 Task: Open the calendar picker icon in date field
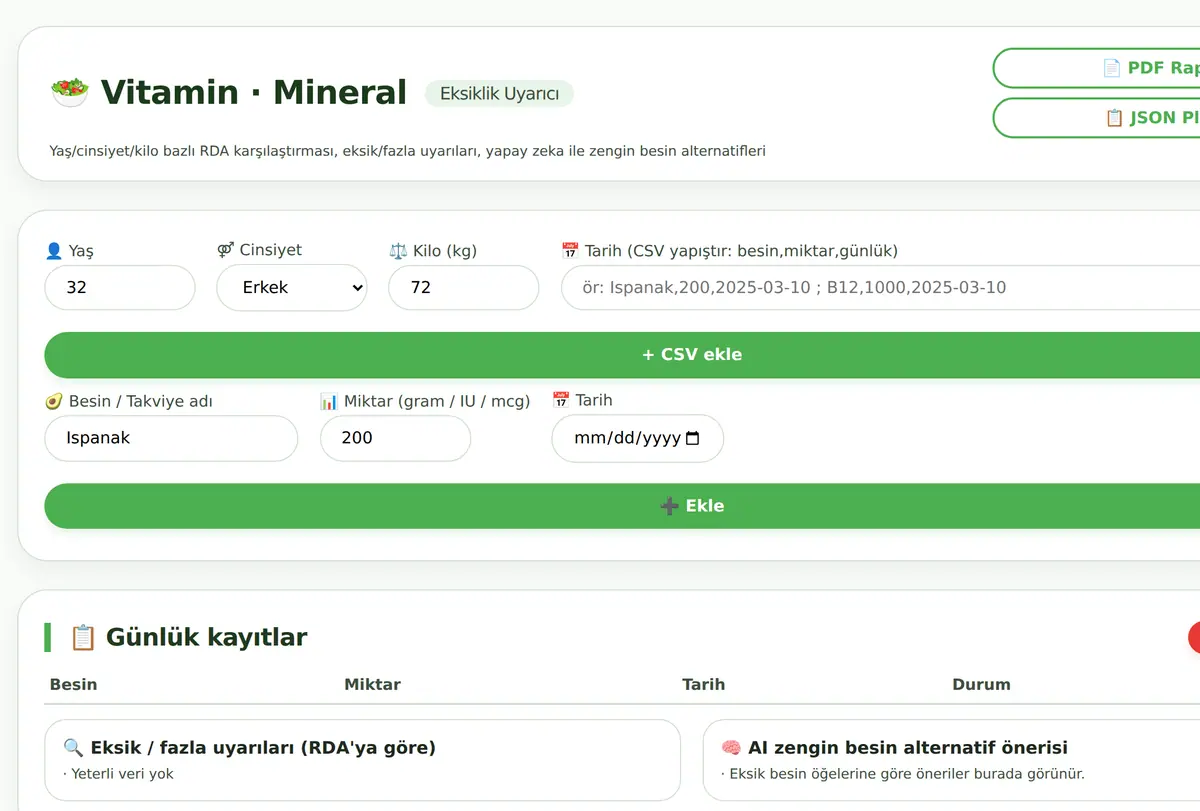[693, 438]
